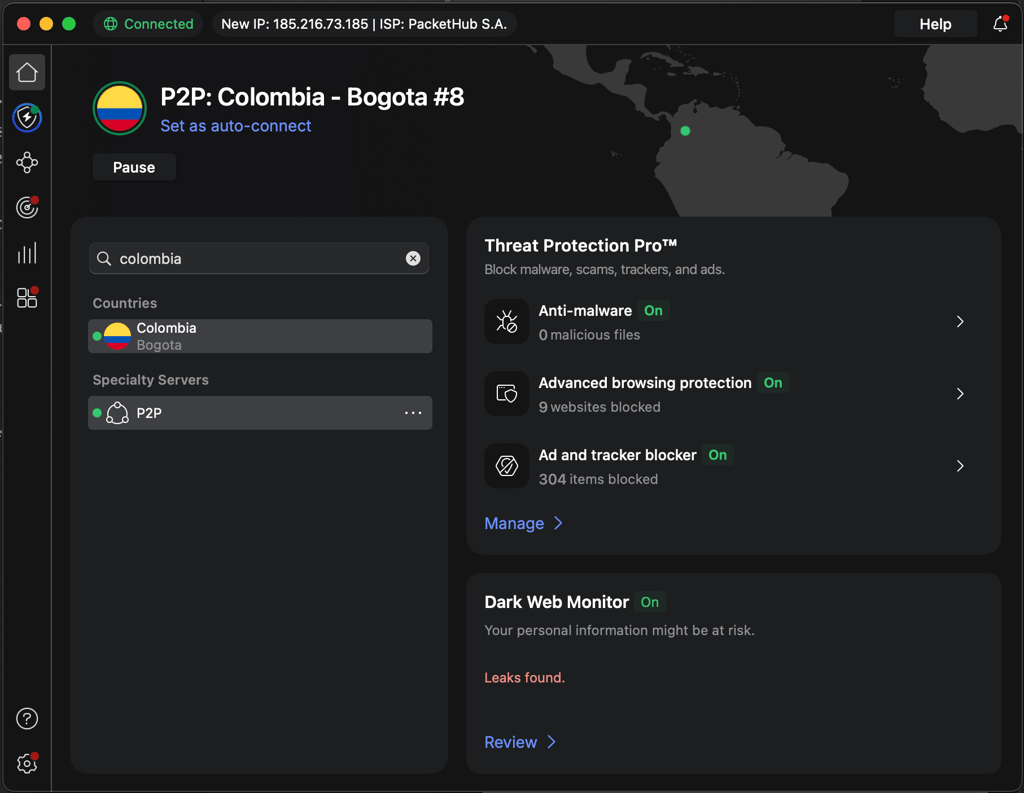Open the help question mark icon in sidebar

(x=27, y=719)
